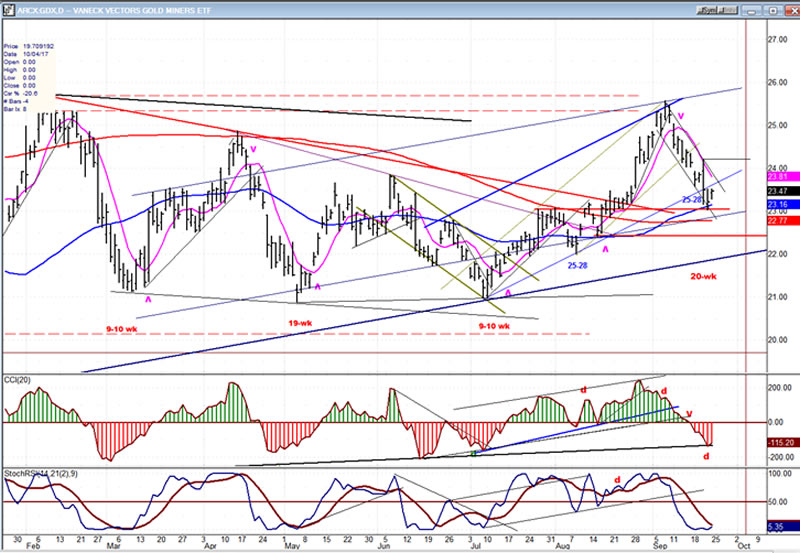Select the 9-10 wk annotation near March
Image resolution: width=800 pixels, height=553 pixels.
[x=121, y=329]
